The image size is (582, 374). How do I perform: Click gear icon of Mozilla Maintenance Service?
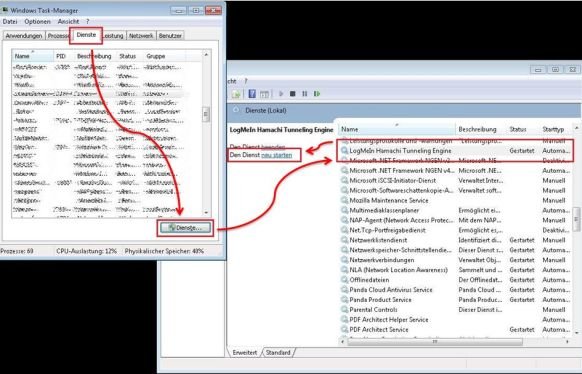(x=344, y=200)
